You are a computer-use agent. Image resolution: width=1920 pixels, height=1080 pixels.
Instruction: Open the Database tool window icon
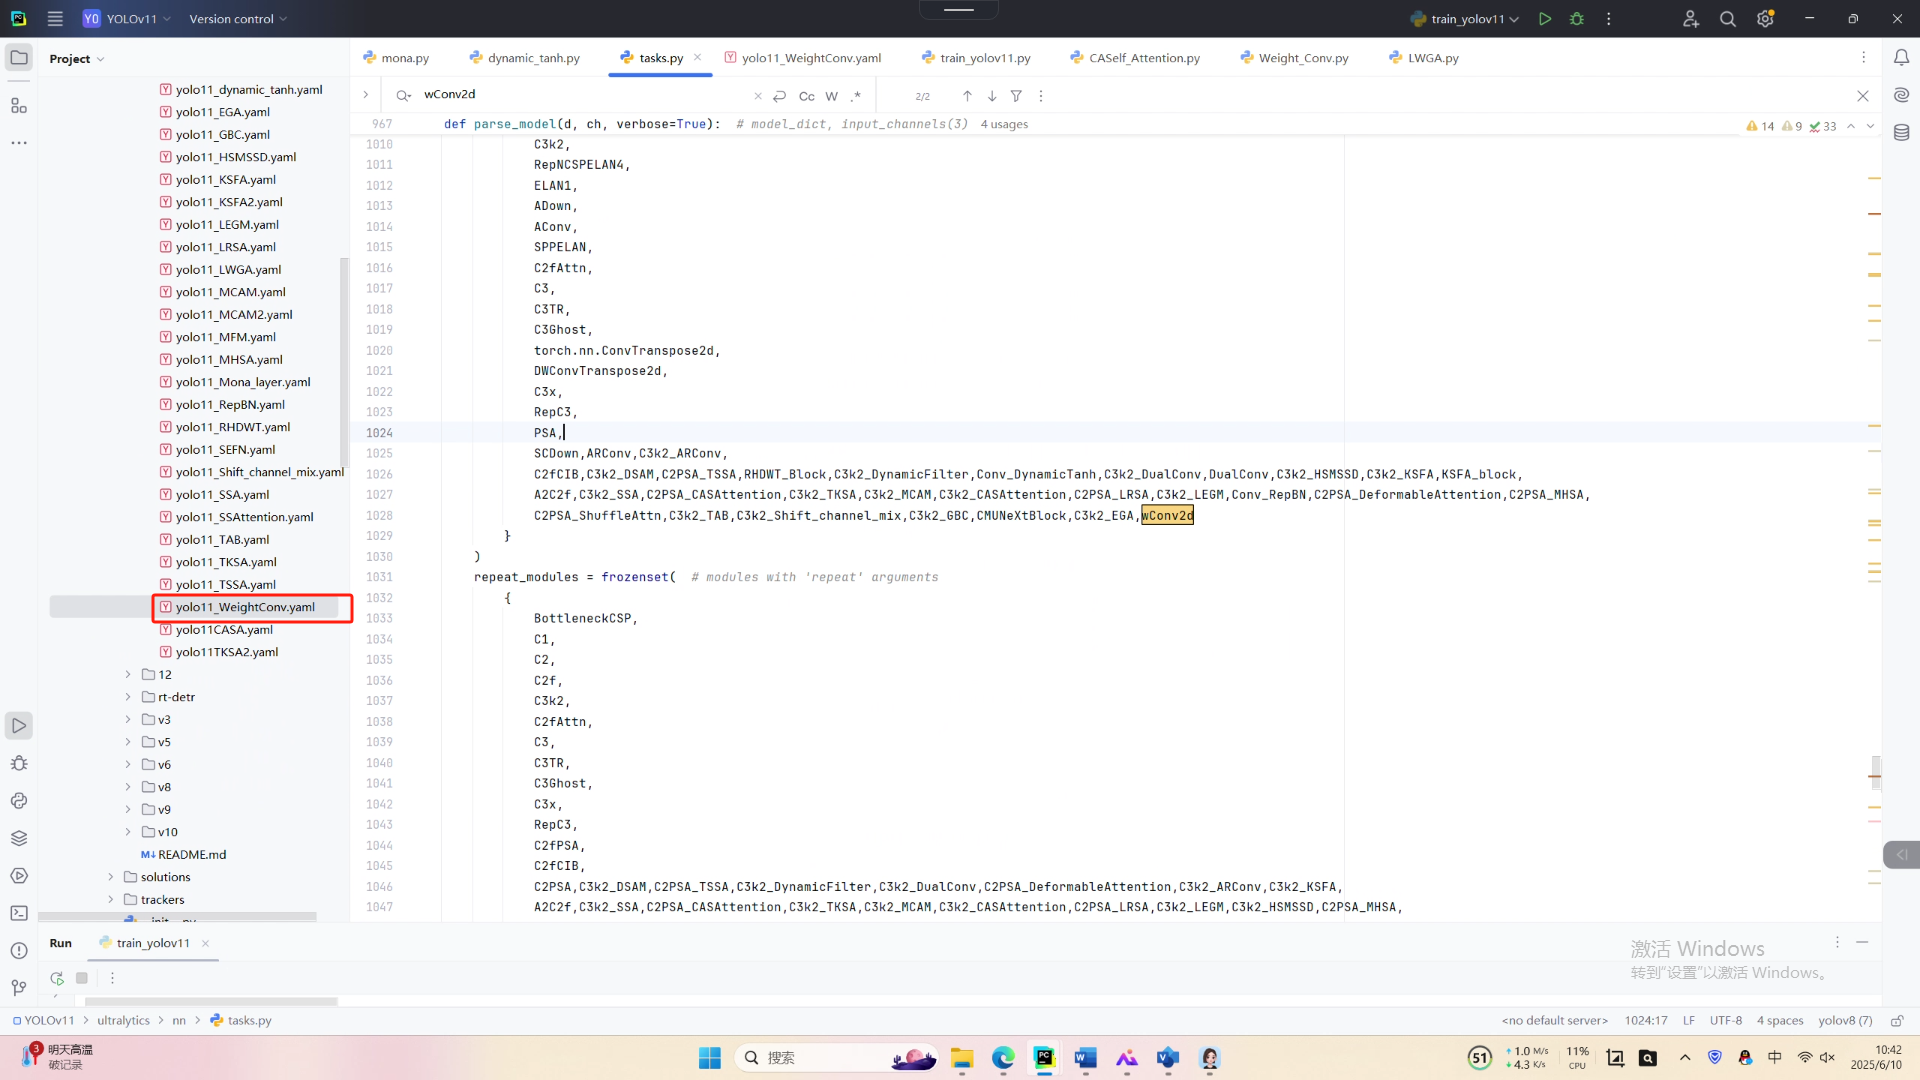coord(1901,132)
